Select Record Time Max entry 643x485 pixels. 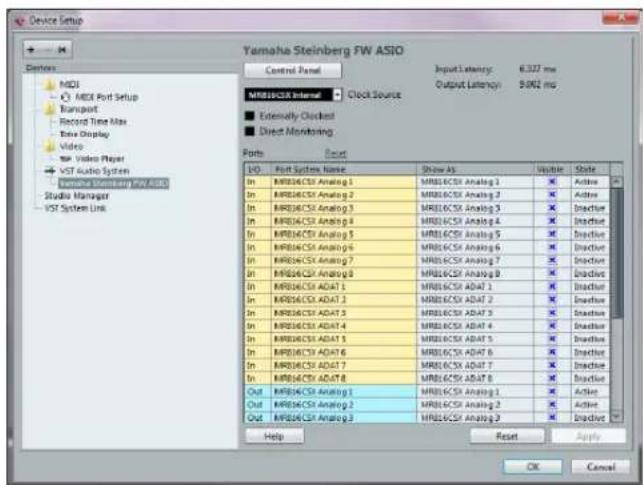pos(93,122)
